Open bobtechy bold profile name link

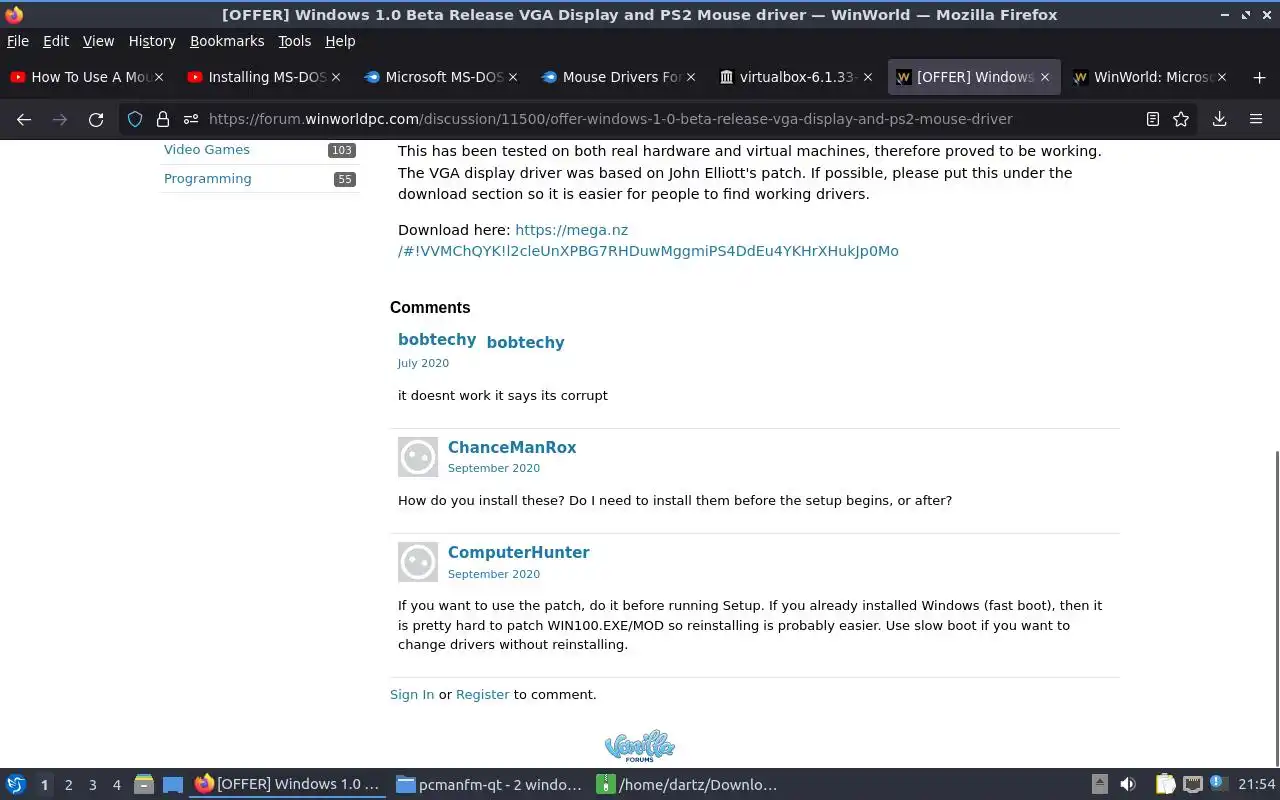tap(526, 342)
